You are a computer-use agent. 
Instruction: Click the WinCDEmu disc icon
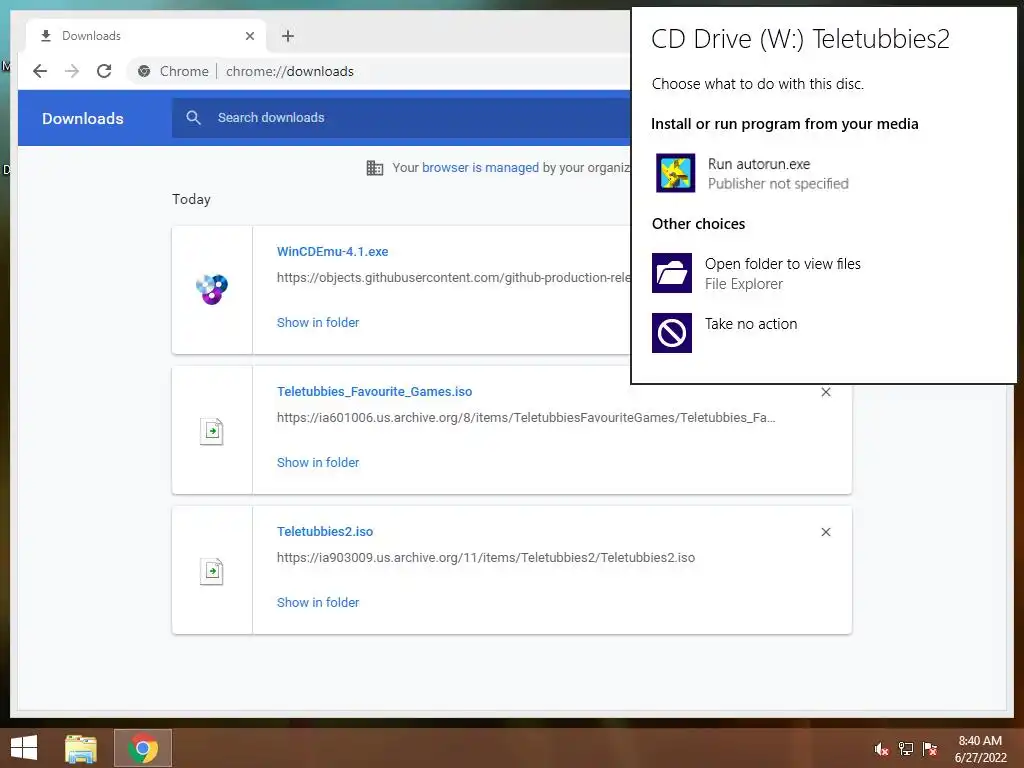point(212,289)
